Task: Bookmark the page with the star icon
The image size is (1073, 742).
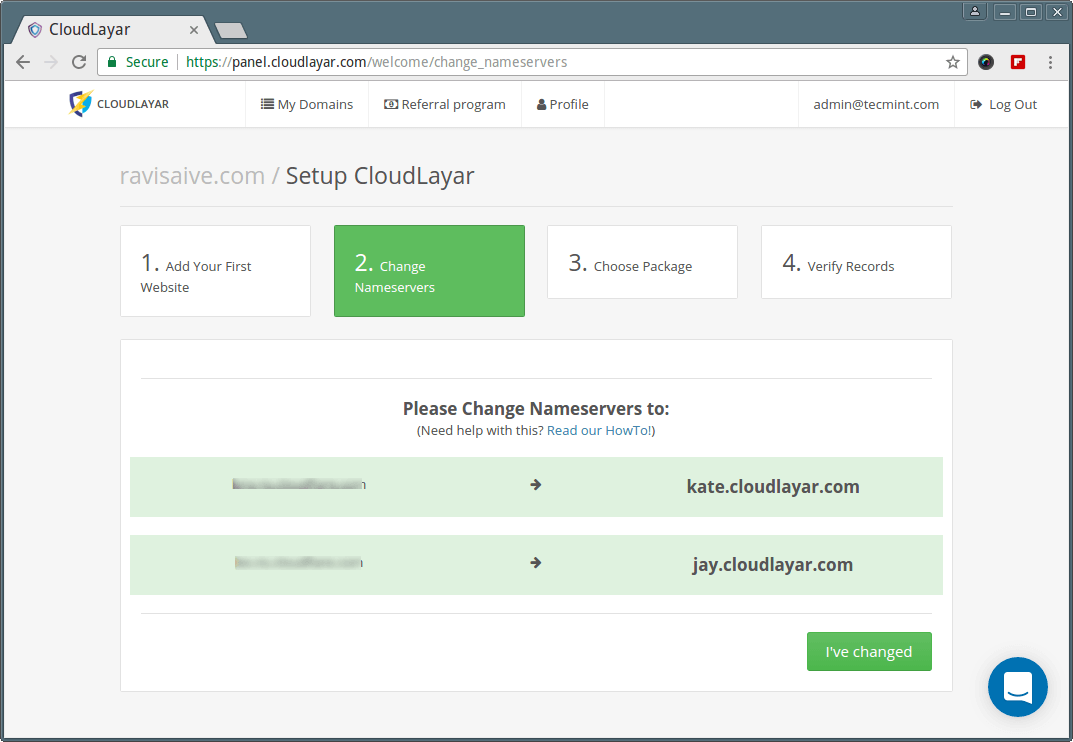Action: click(x=953, y=62)
